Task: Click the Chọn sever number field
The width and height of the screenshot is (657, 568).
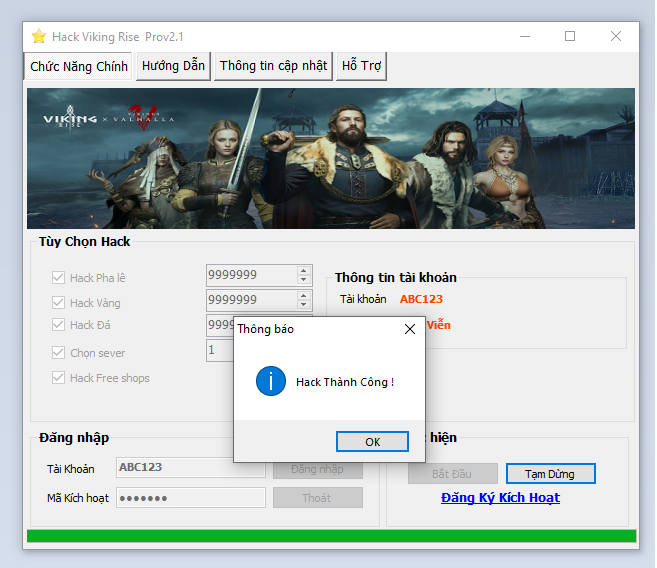Action: point(220,350)
